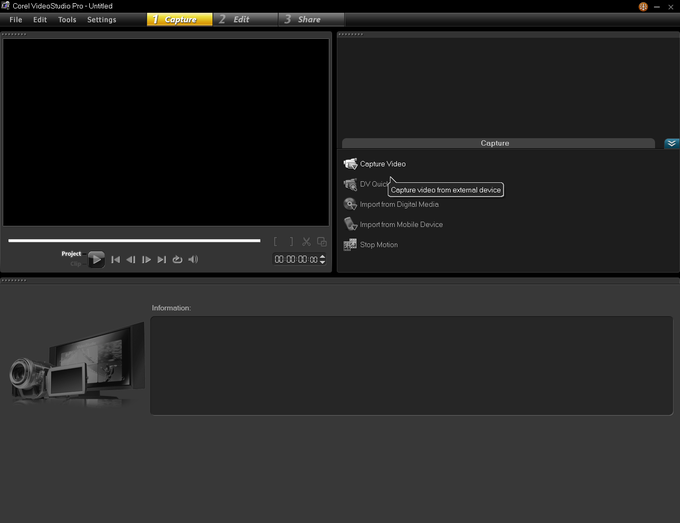Screen dimensions: 680x523
Task: Select Clip playback mode
Action: (x=76, y=264)
